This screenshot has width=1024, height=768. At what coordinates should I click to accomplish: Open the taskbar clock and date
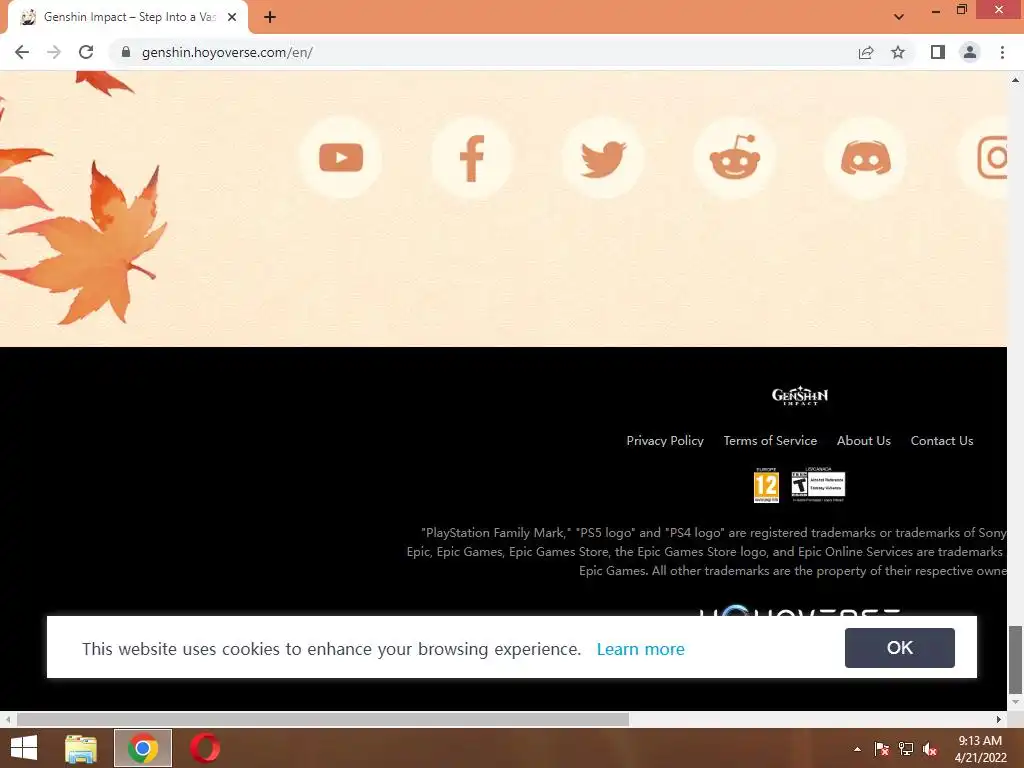point(980,749)
